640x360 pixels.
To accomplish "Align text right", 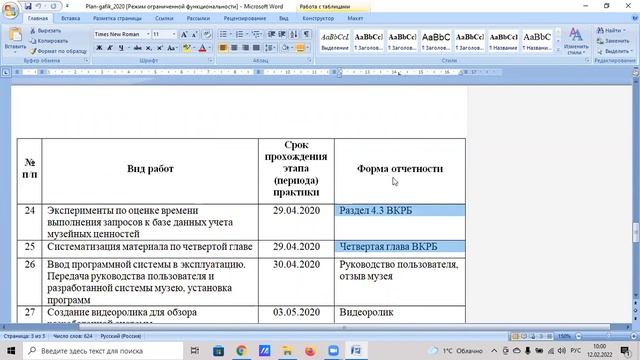I will tap(245, 48).
